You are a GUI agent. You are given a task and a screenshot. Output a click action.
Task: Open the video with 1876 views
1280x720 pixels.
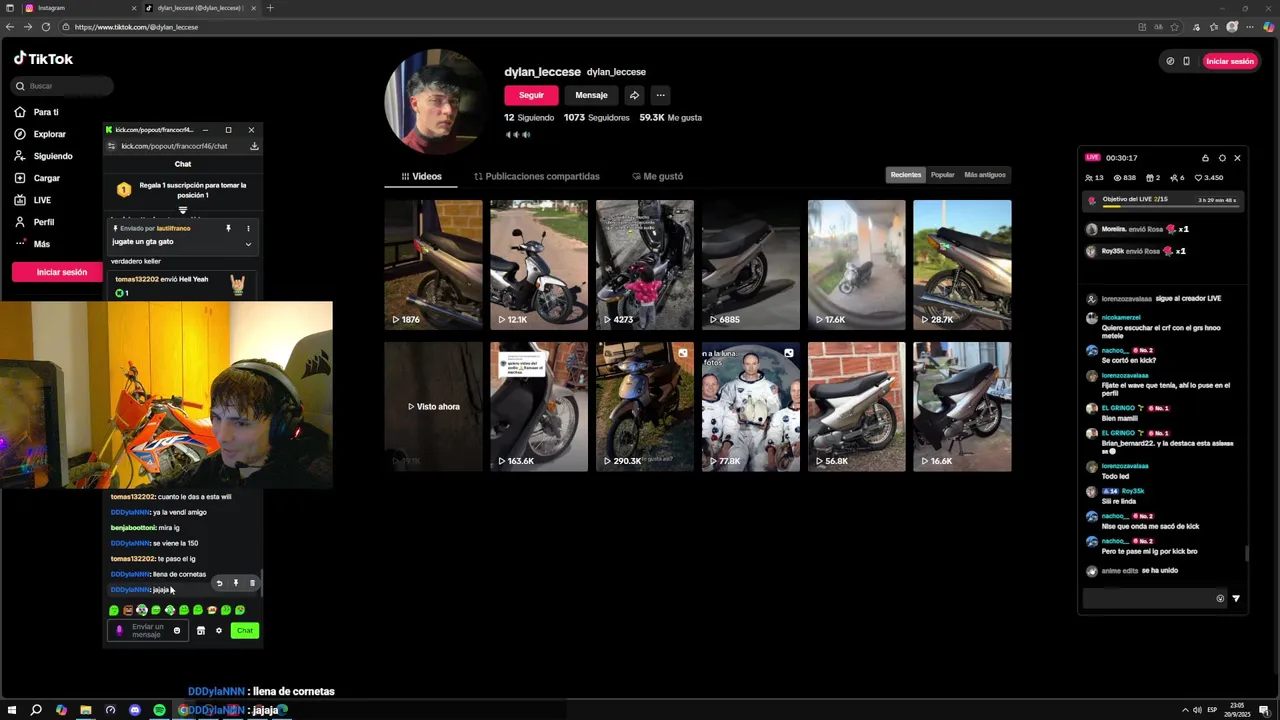pyautogui.click(x=433, y=265)
